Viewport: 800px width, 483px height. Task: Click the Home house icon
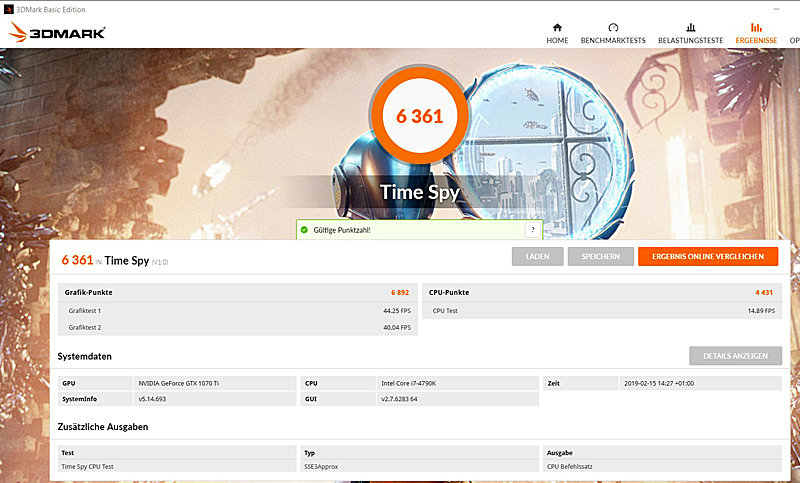click(557, 27)
